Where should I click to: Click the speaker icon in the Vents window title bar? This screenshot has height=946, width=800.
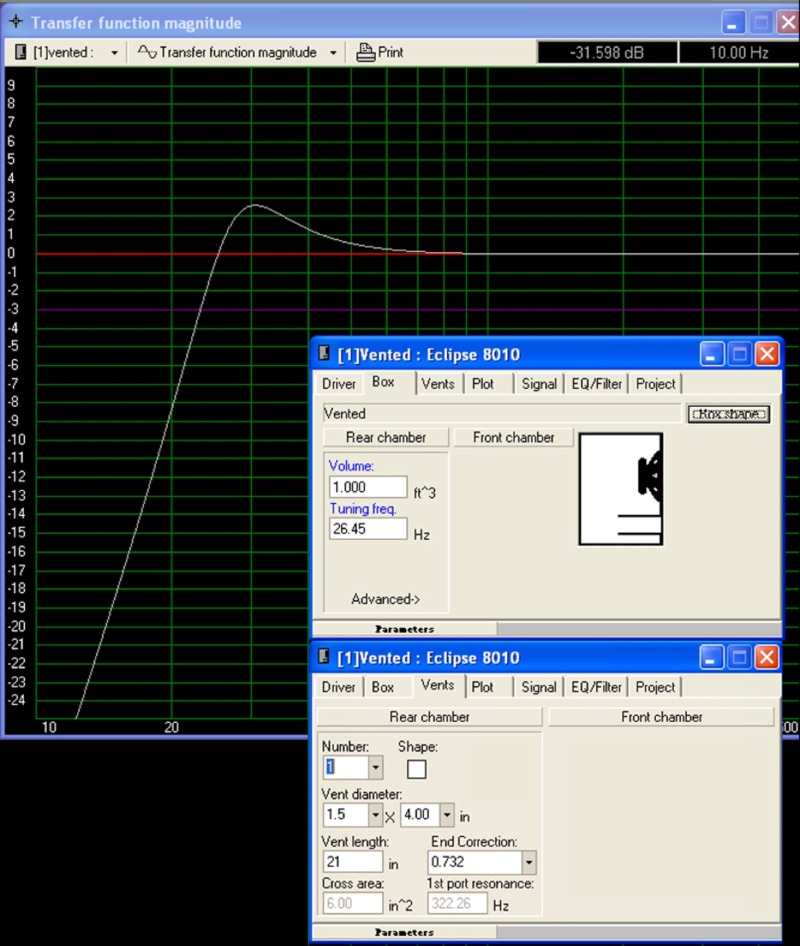[x=324, y=656]
